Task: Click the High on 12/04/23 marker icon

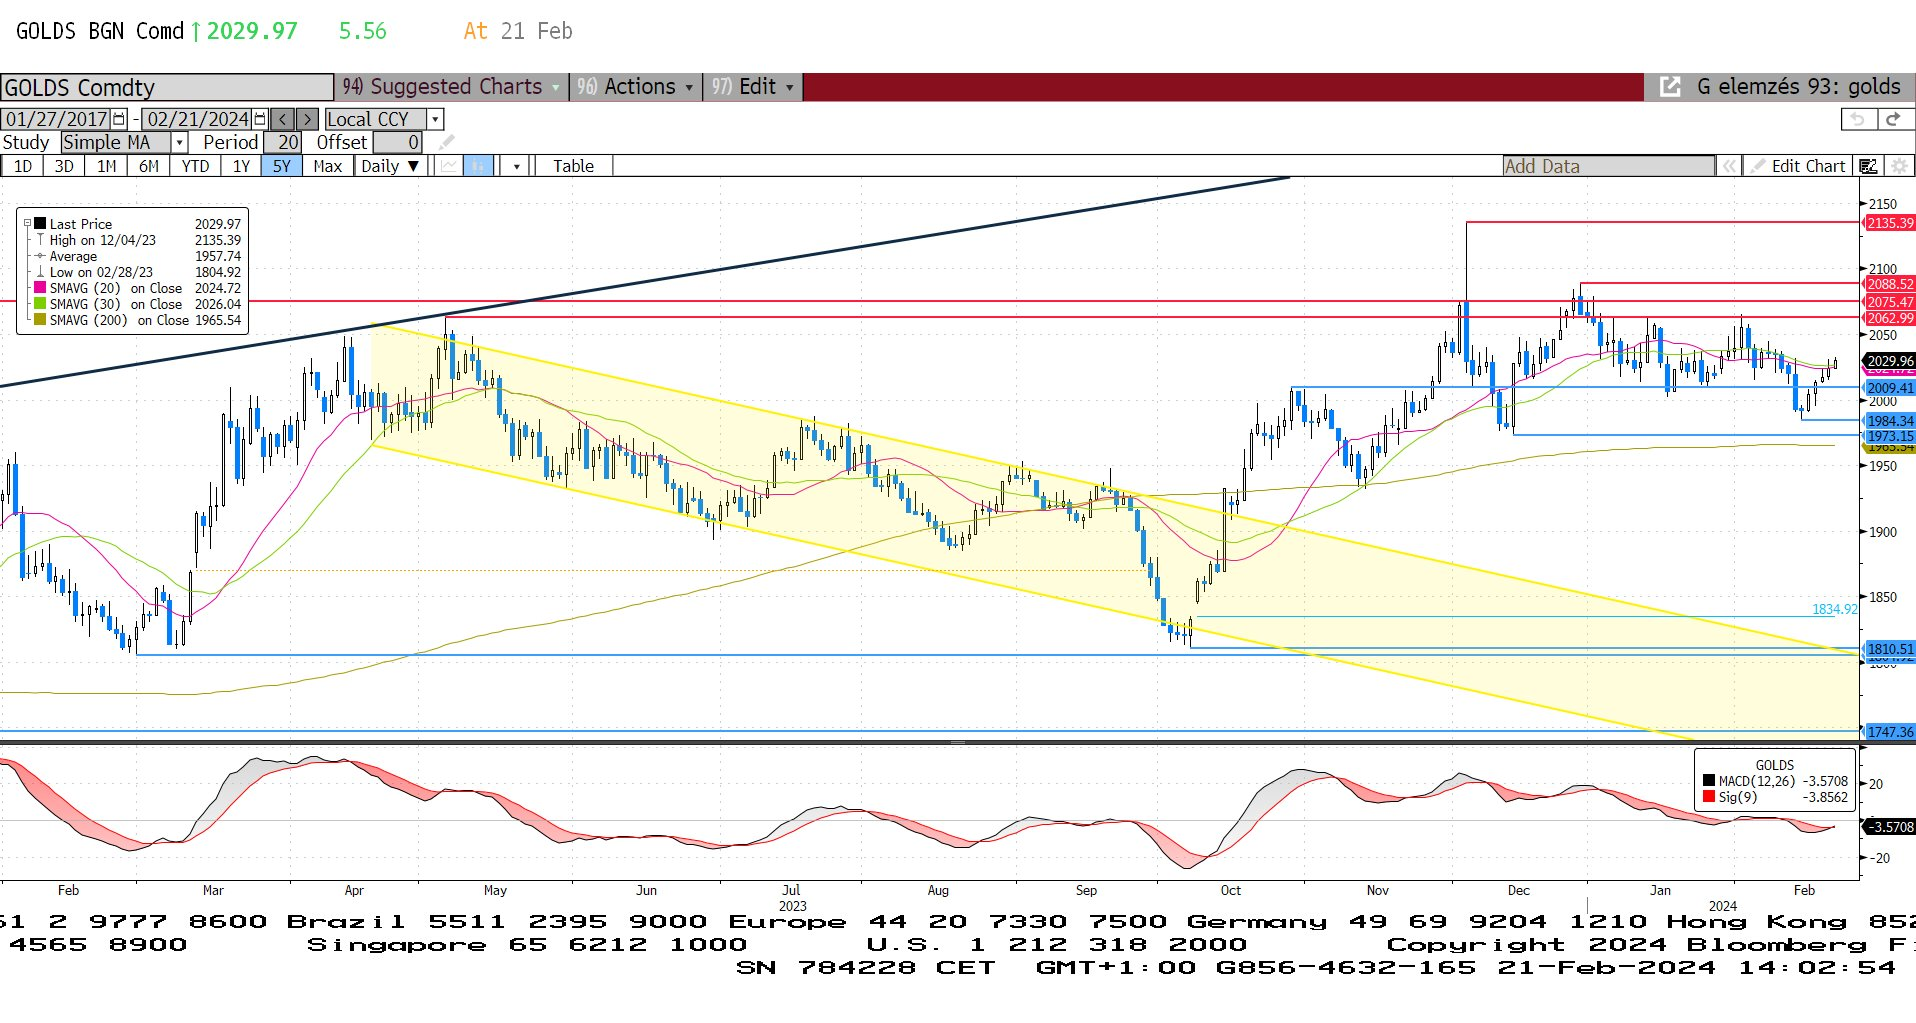Action: point(40,240)
